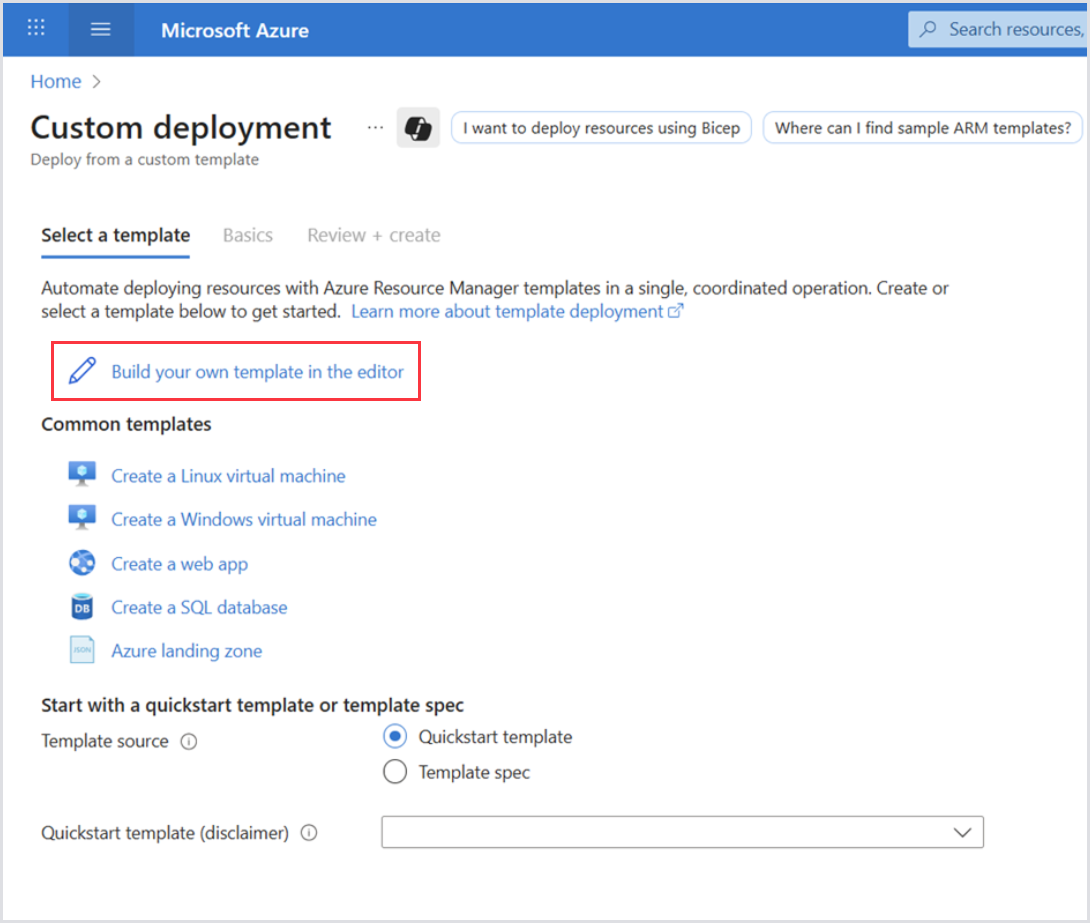Click the web app globe icon
1090x923 pixels.
[82, 563]
